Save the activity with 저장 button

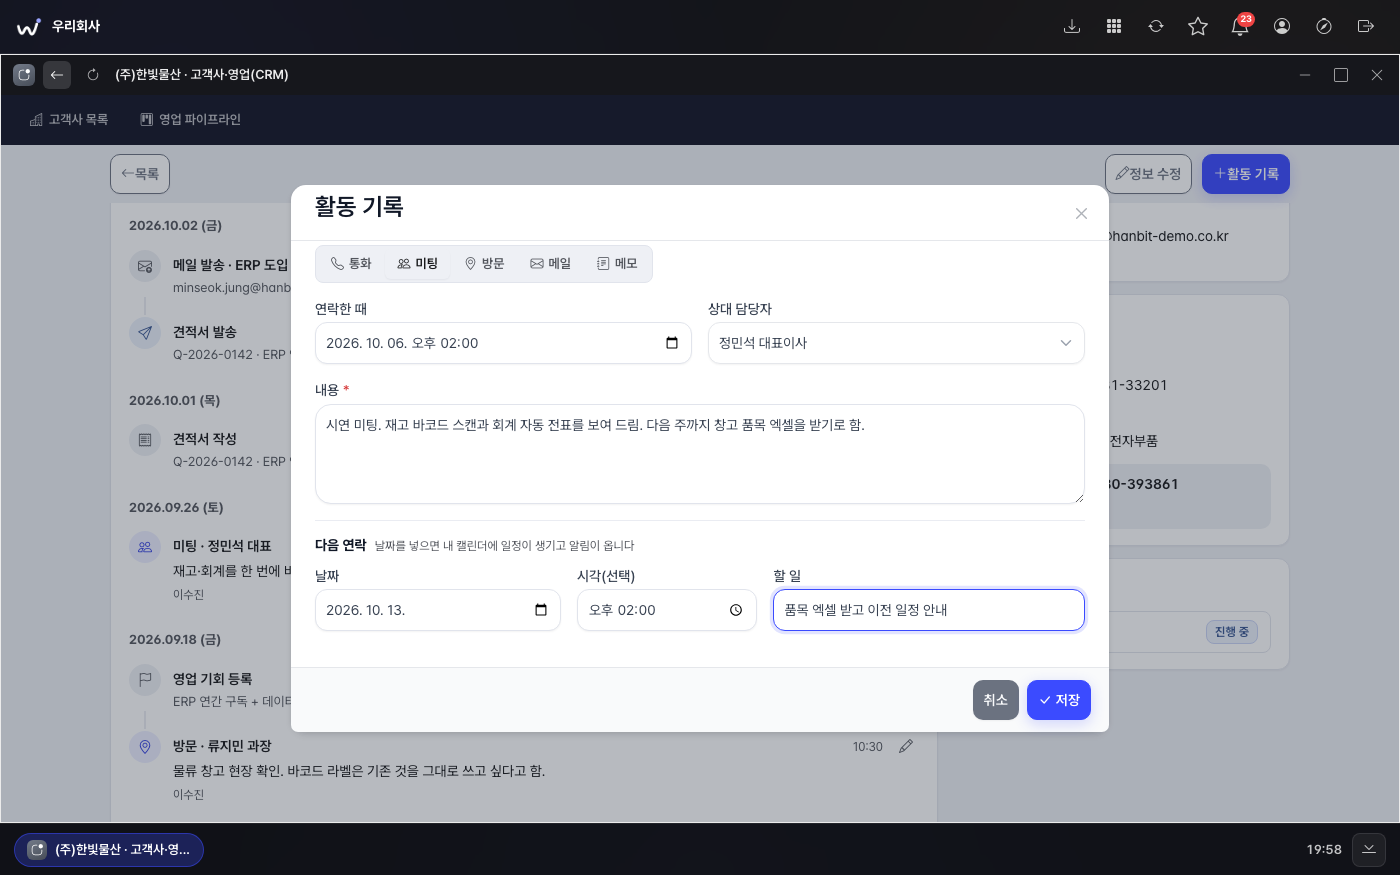[1059, 700]
